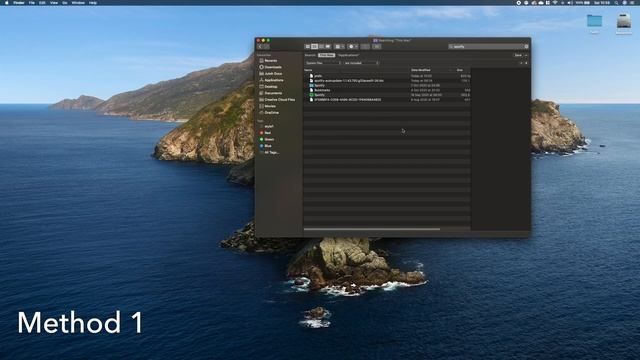Open the Apple menu
This screenshot has width=640, height=360.
coord(7,3)
